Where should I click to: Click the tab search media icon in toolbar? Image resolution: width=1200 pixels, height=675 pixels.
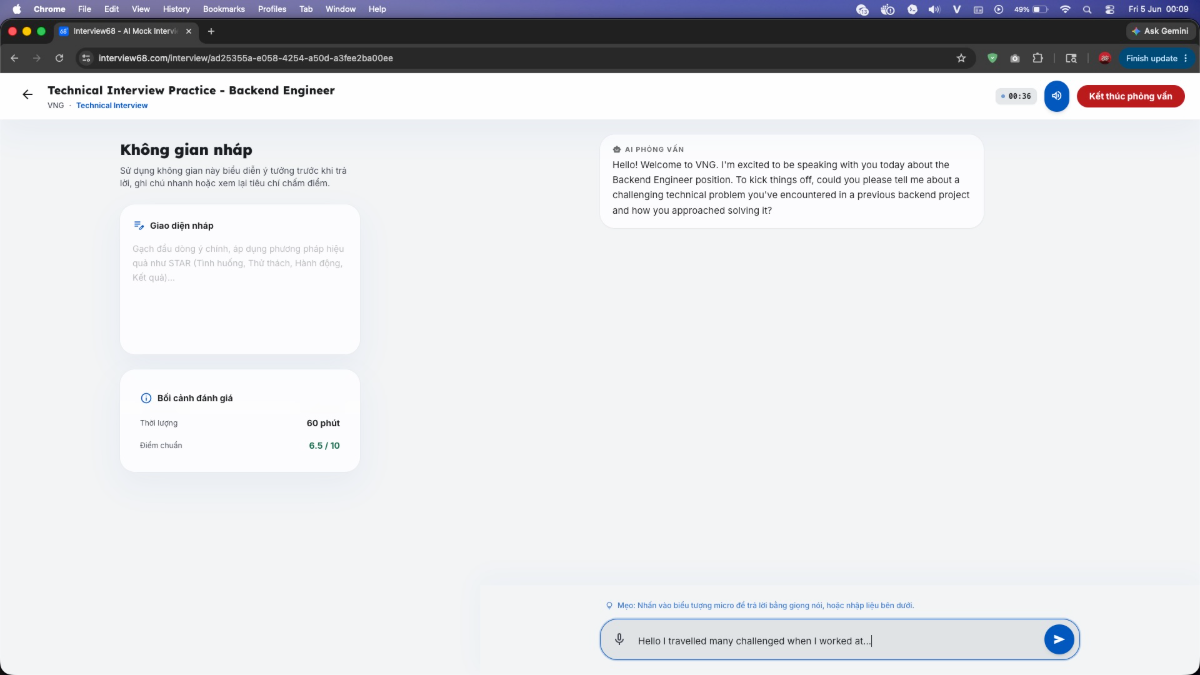click(1071, 58)
